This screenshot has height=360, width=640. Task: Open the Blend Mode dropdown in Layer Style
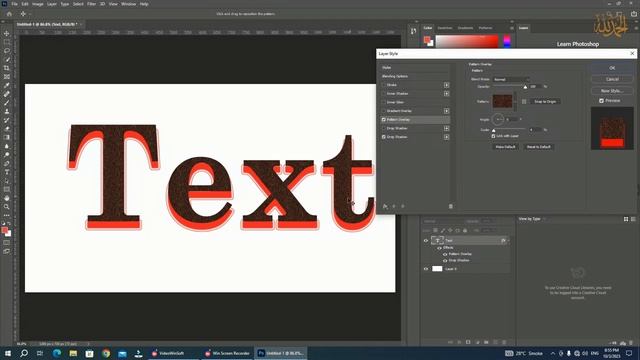511,79
